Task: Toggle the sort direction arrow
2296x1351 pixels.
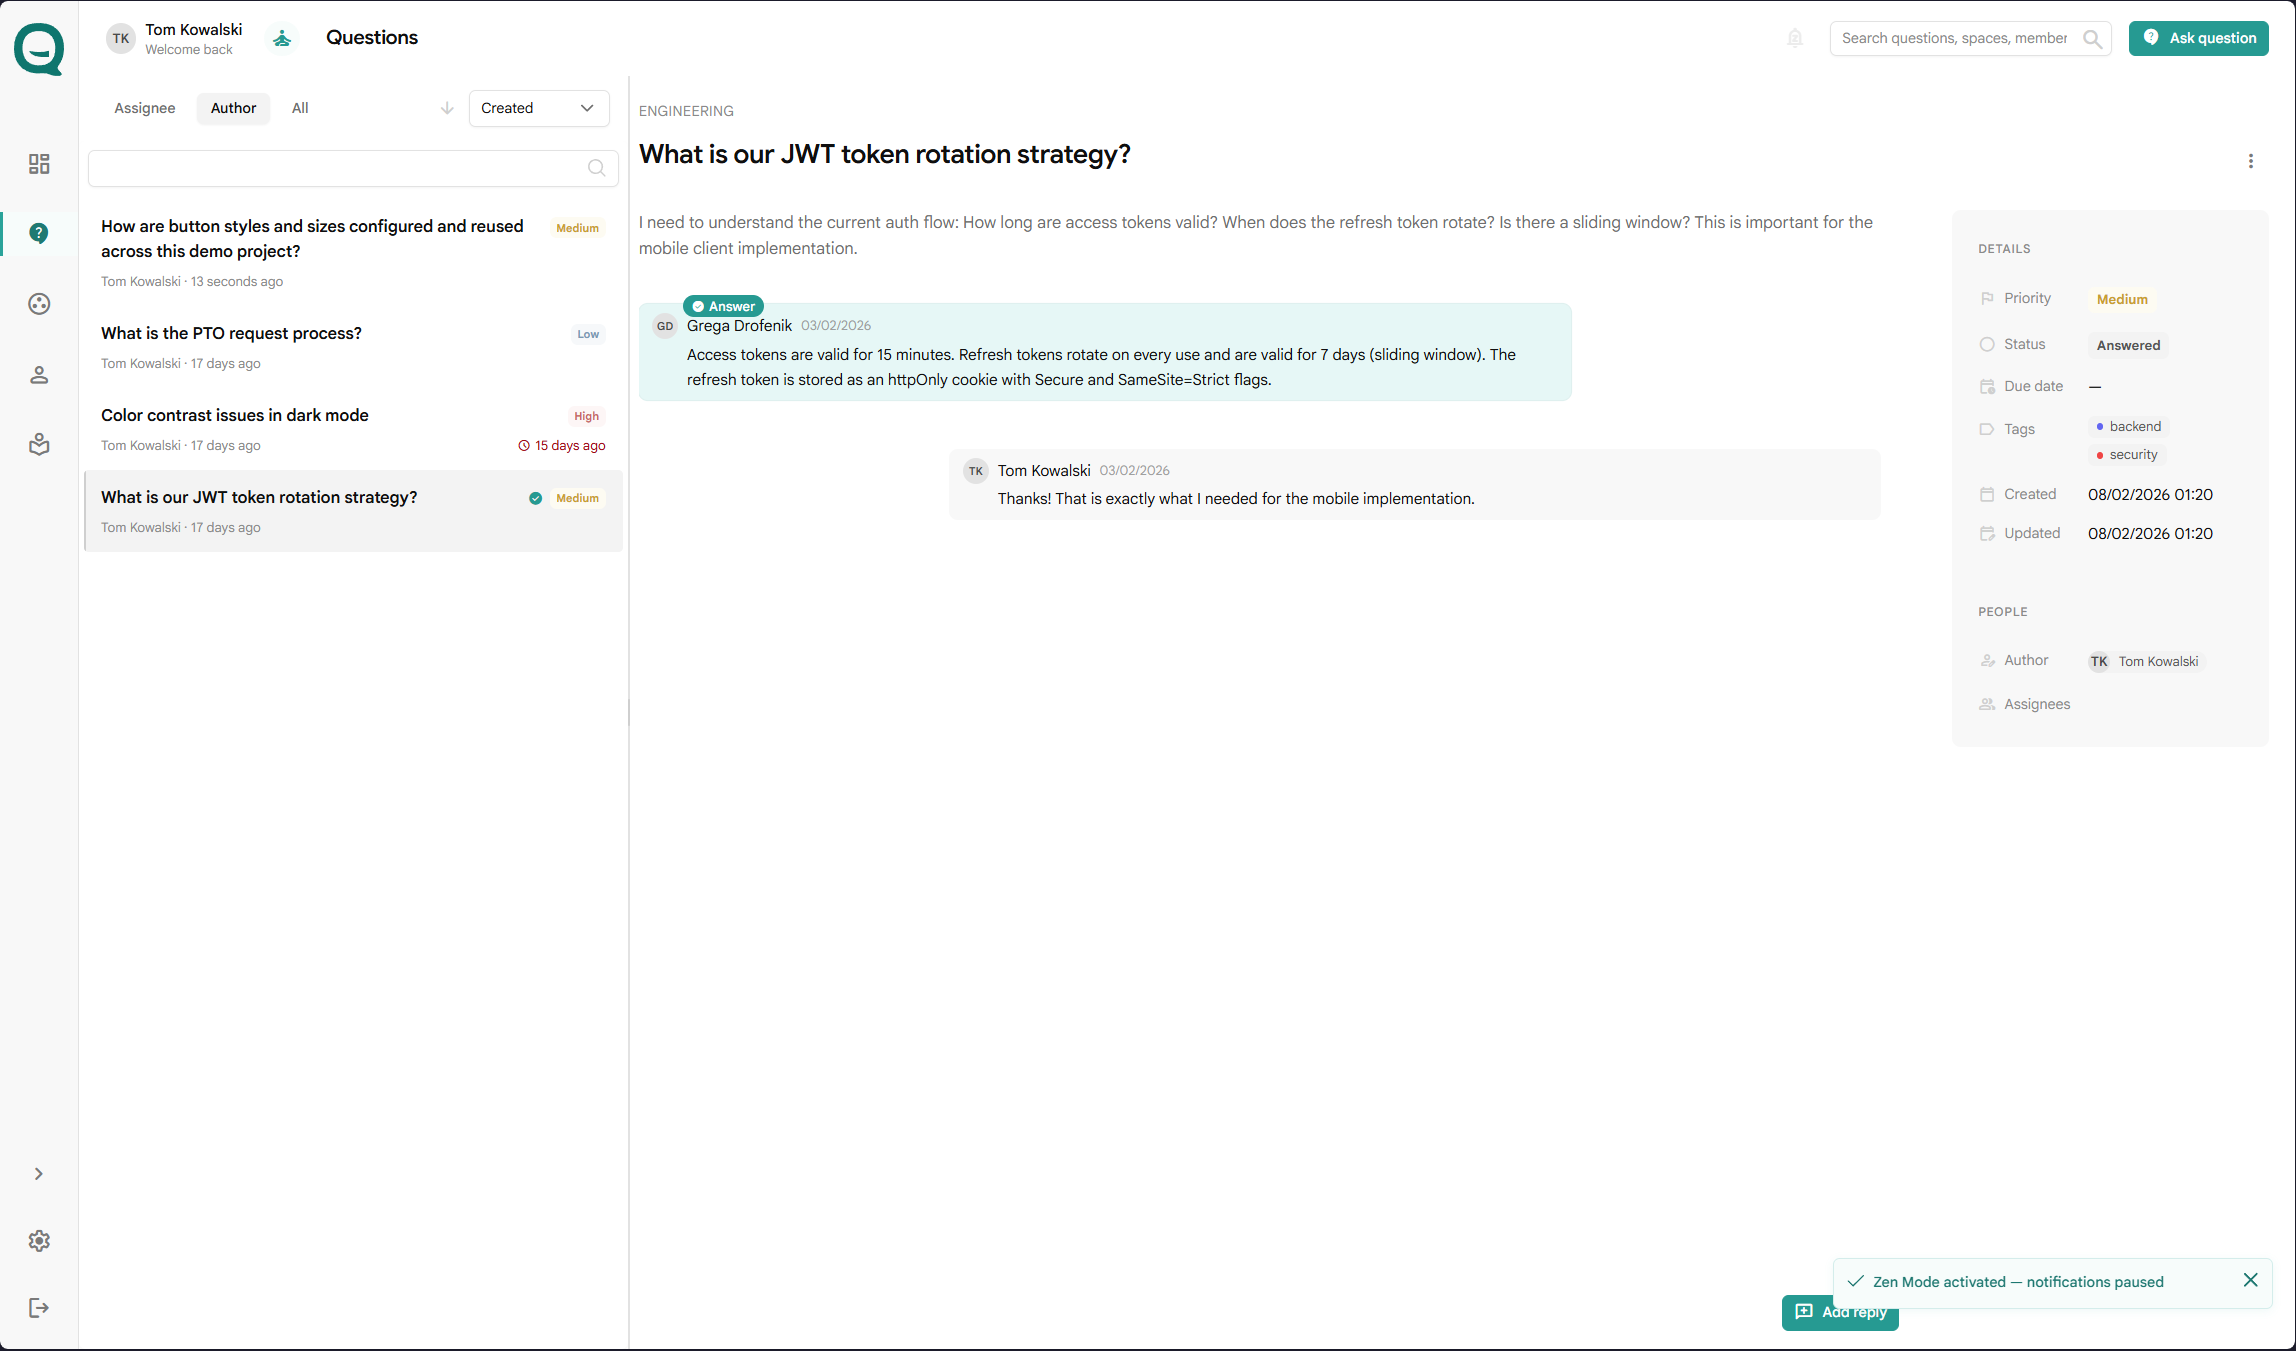Action: tap(446, 108)
